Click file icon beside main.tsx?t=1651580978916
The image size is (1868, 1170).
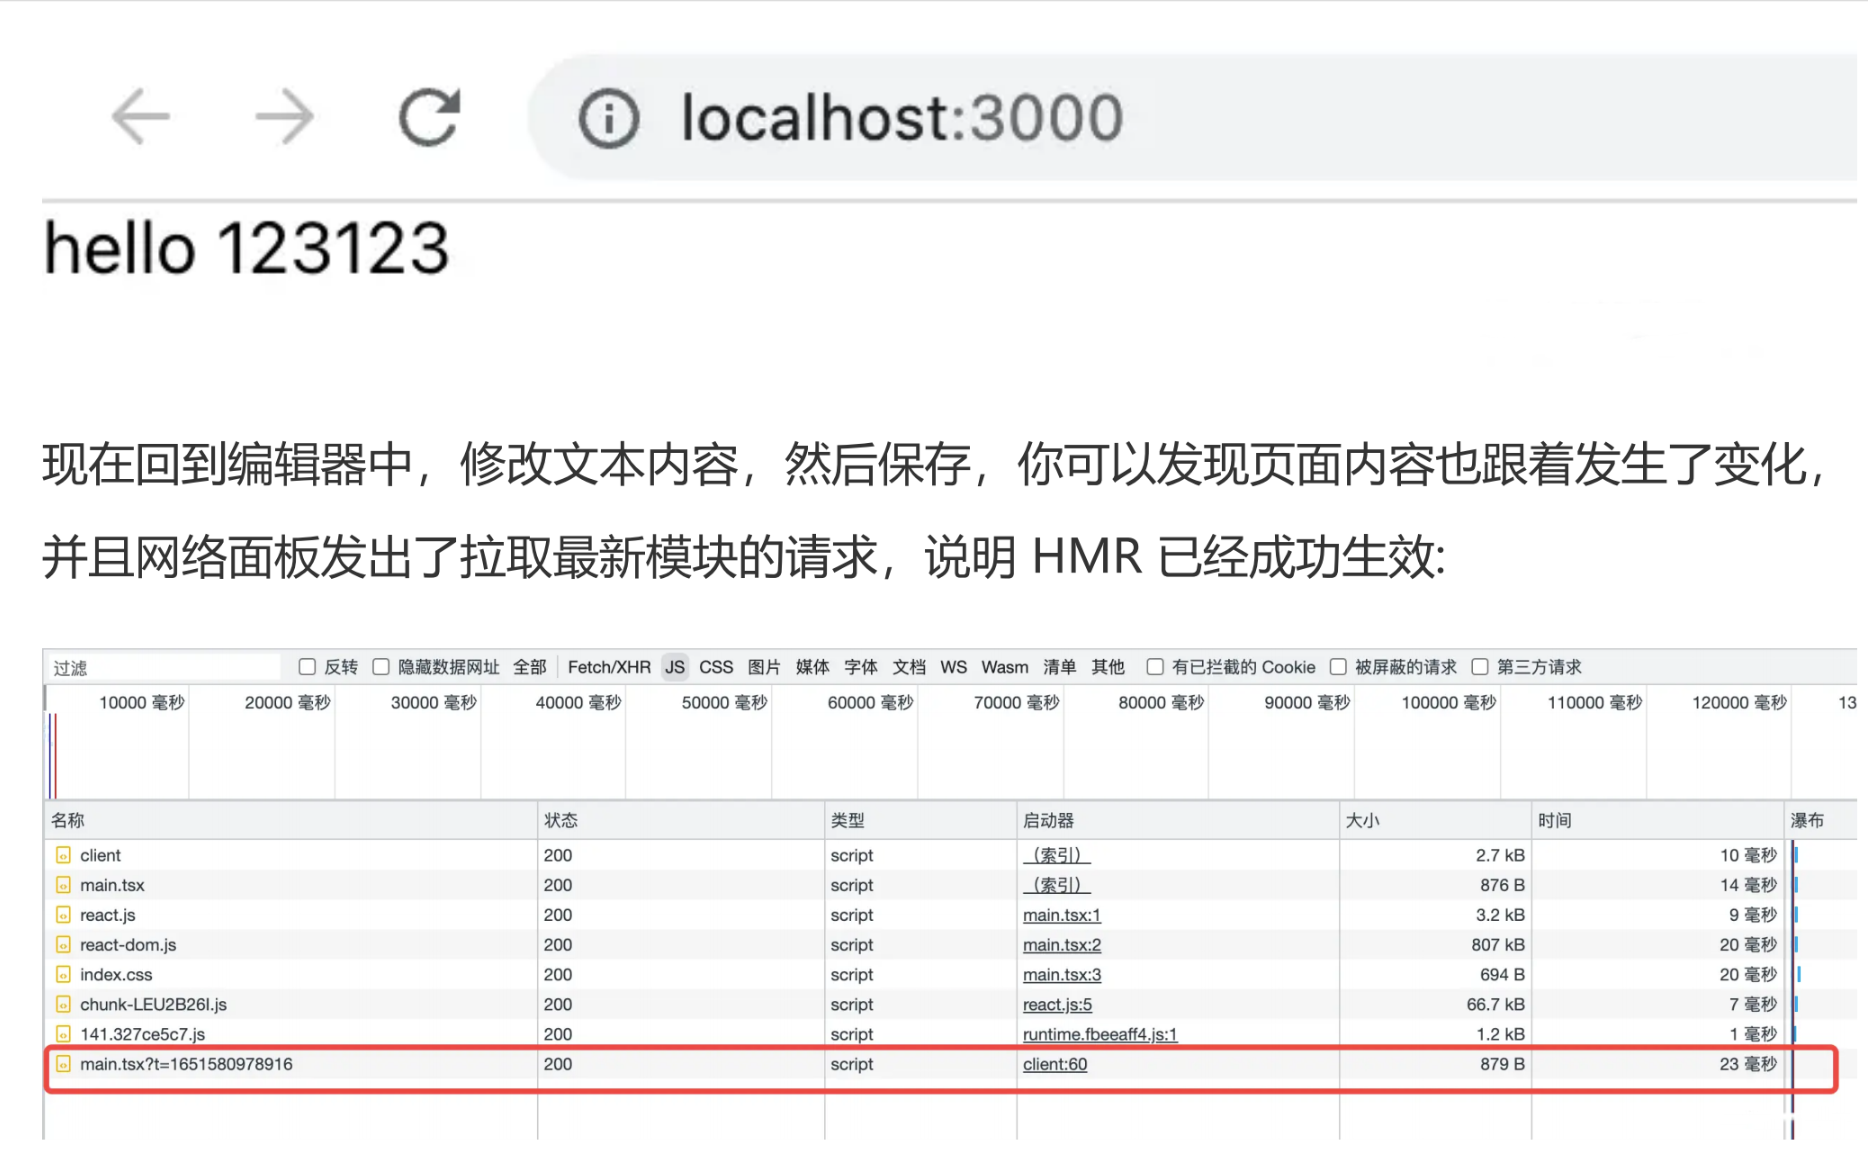(x=63, y=1064)
